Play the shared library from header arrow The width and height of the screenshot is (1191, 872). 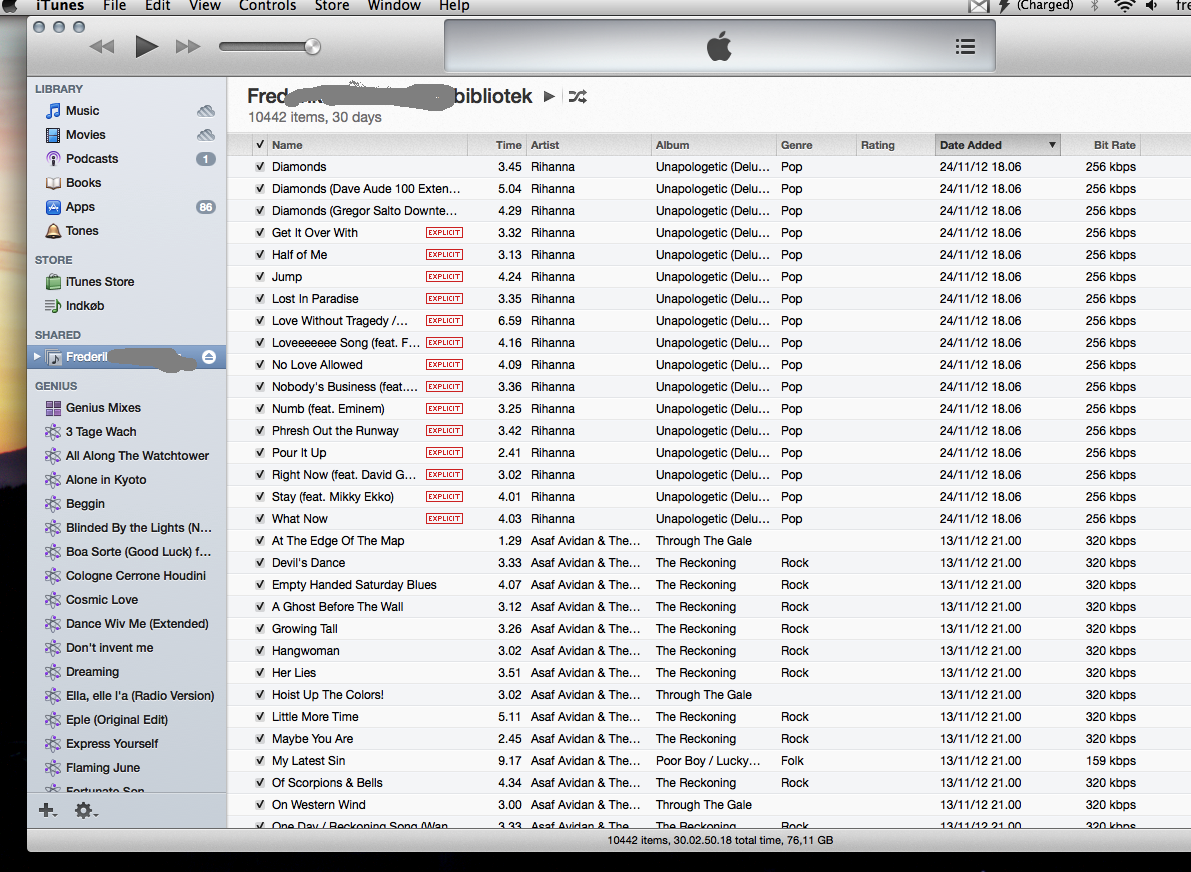[x=549, y=96]
